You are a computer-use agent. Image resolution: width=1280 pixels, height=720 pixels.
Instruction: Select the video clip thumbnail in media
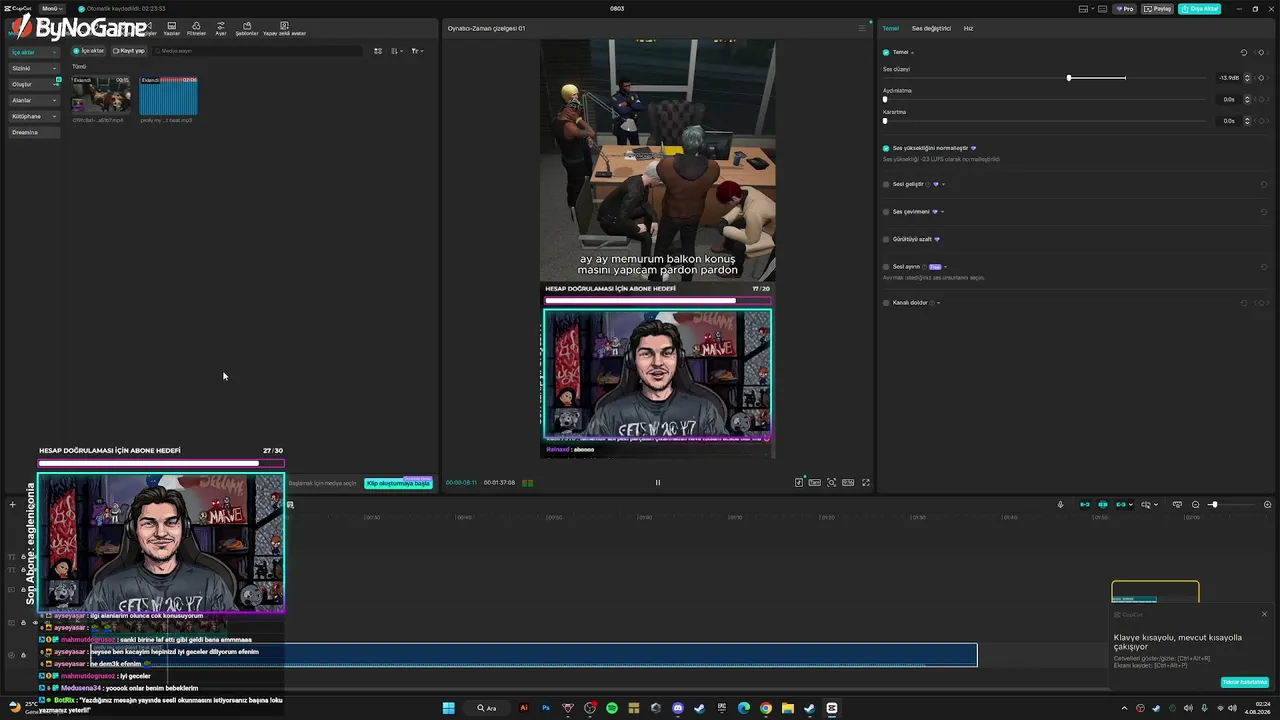pos(101,96)
